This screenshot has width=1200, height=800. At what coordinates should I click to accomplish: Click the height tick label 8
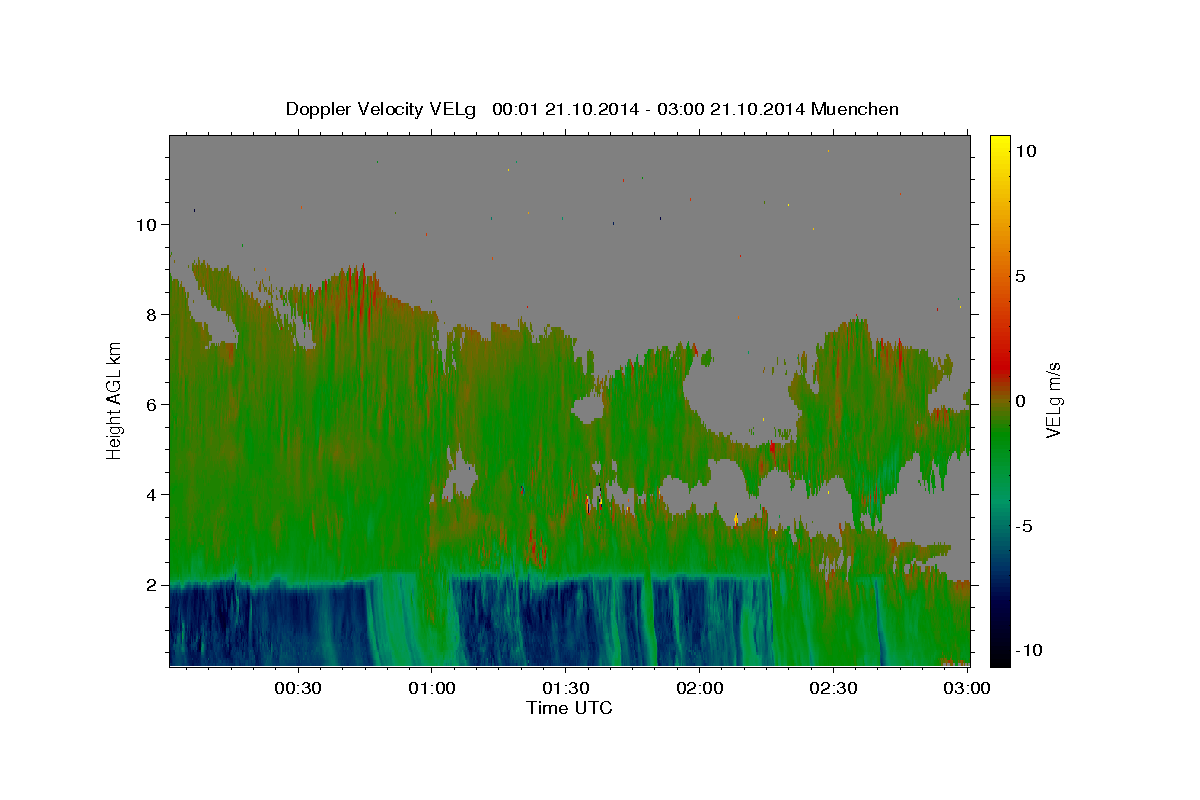(x=152, y=315)
